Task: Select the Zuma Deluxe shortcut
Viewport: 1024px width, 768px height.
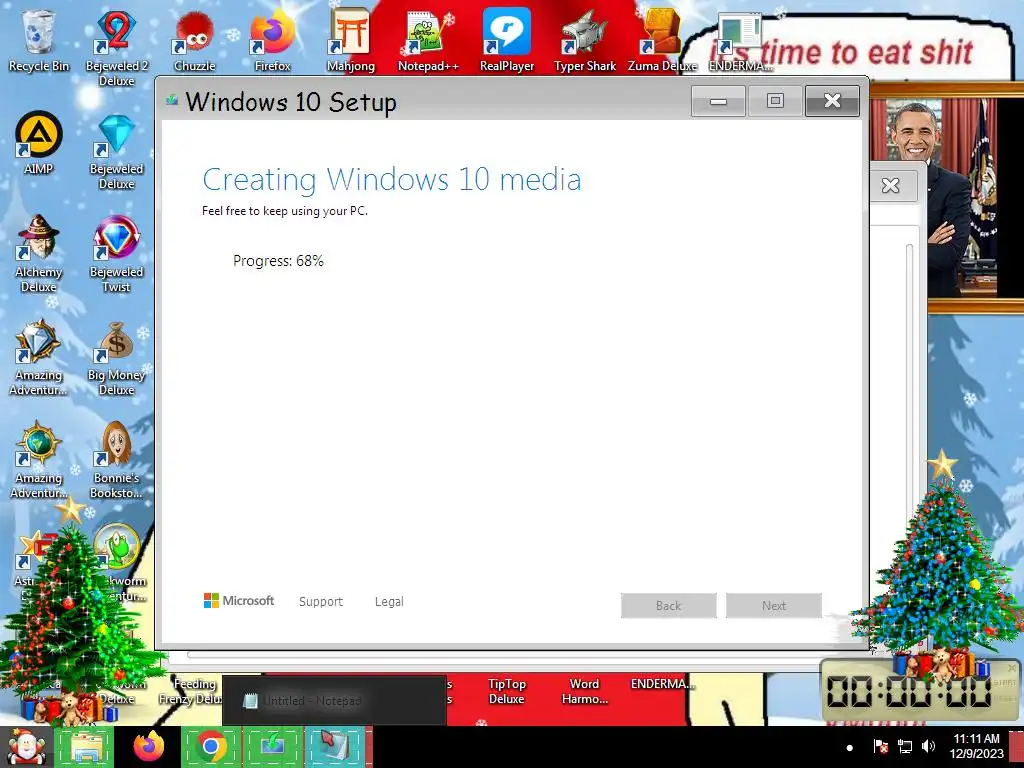Action: click(662, 40)
